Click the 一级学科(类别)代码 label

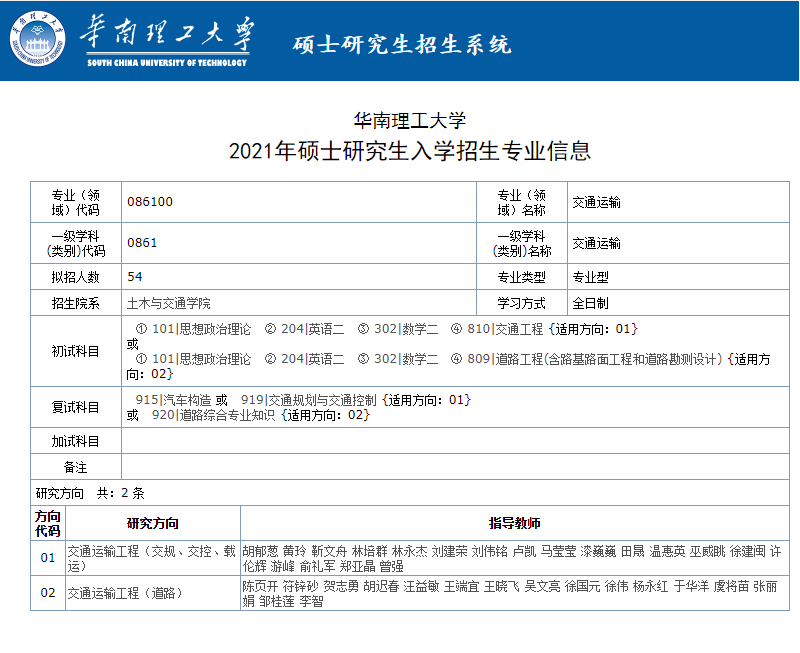[76, 243]
